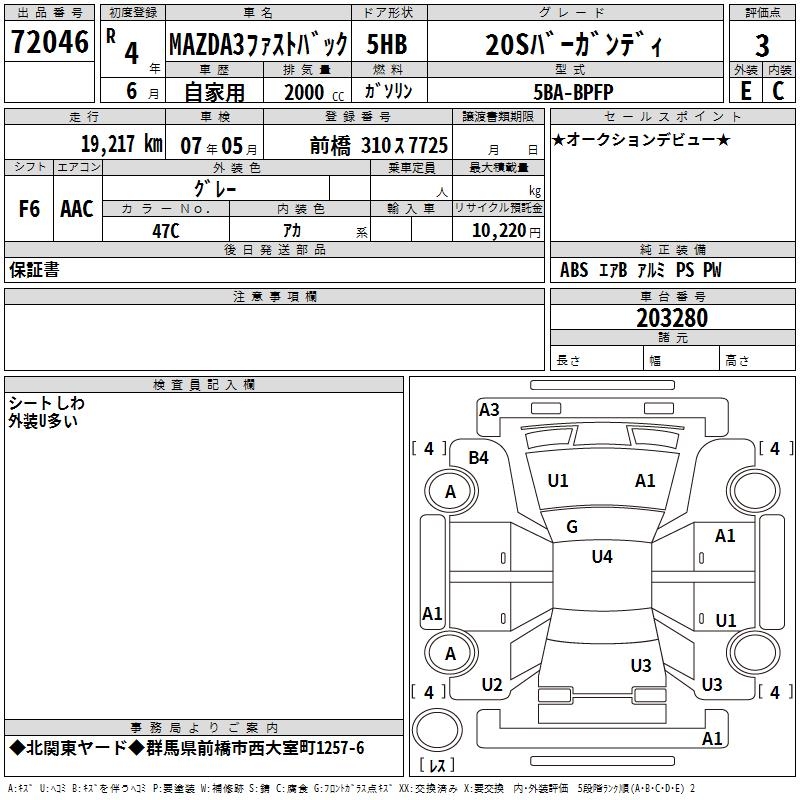Click the U1 marker on the hood
Screen dimensions: 800x800
pos(558,481)
